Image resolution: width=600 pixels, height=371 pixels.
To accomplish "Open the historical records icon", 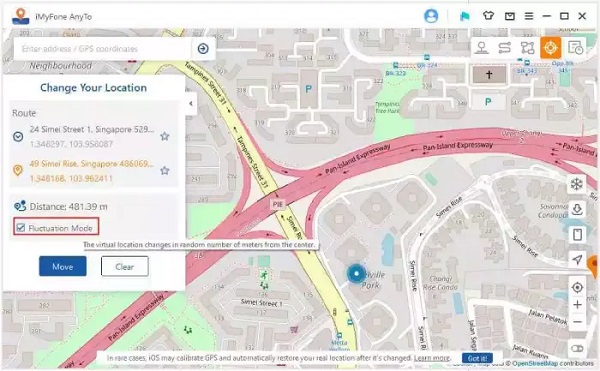I will click(x=575, y=48).
